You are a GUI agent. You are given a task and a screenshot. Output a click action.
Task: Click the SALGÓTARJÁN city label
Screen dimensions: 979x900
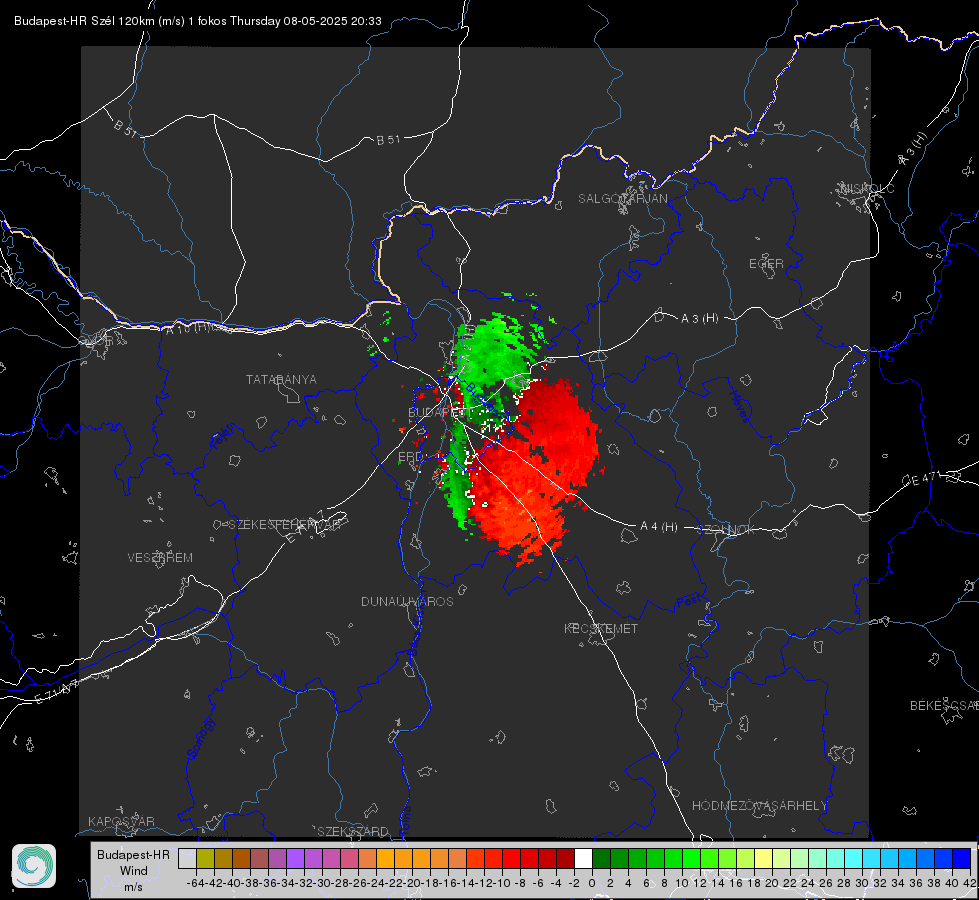click(x=622, y=199)
